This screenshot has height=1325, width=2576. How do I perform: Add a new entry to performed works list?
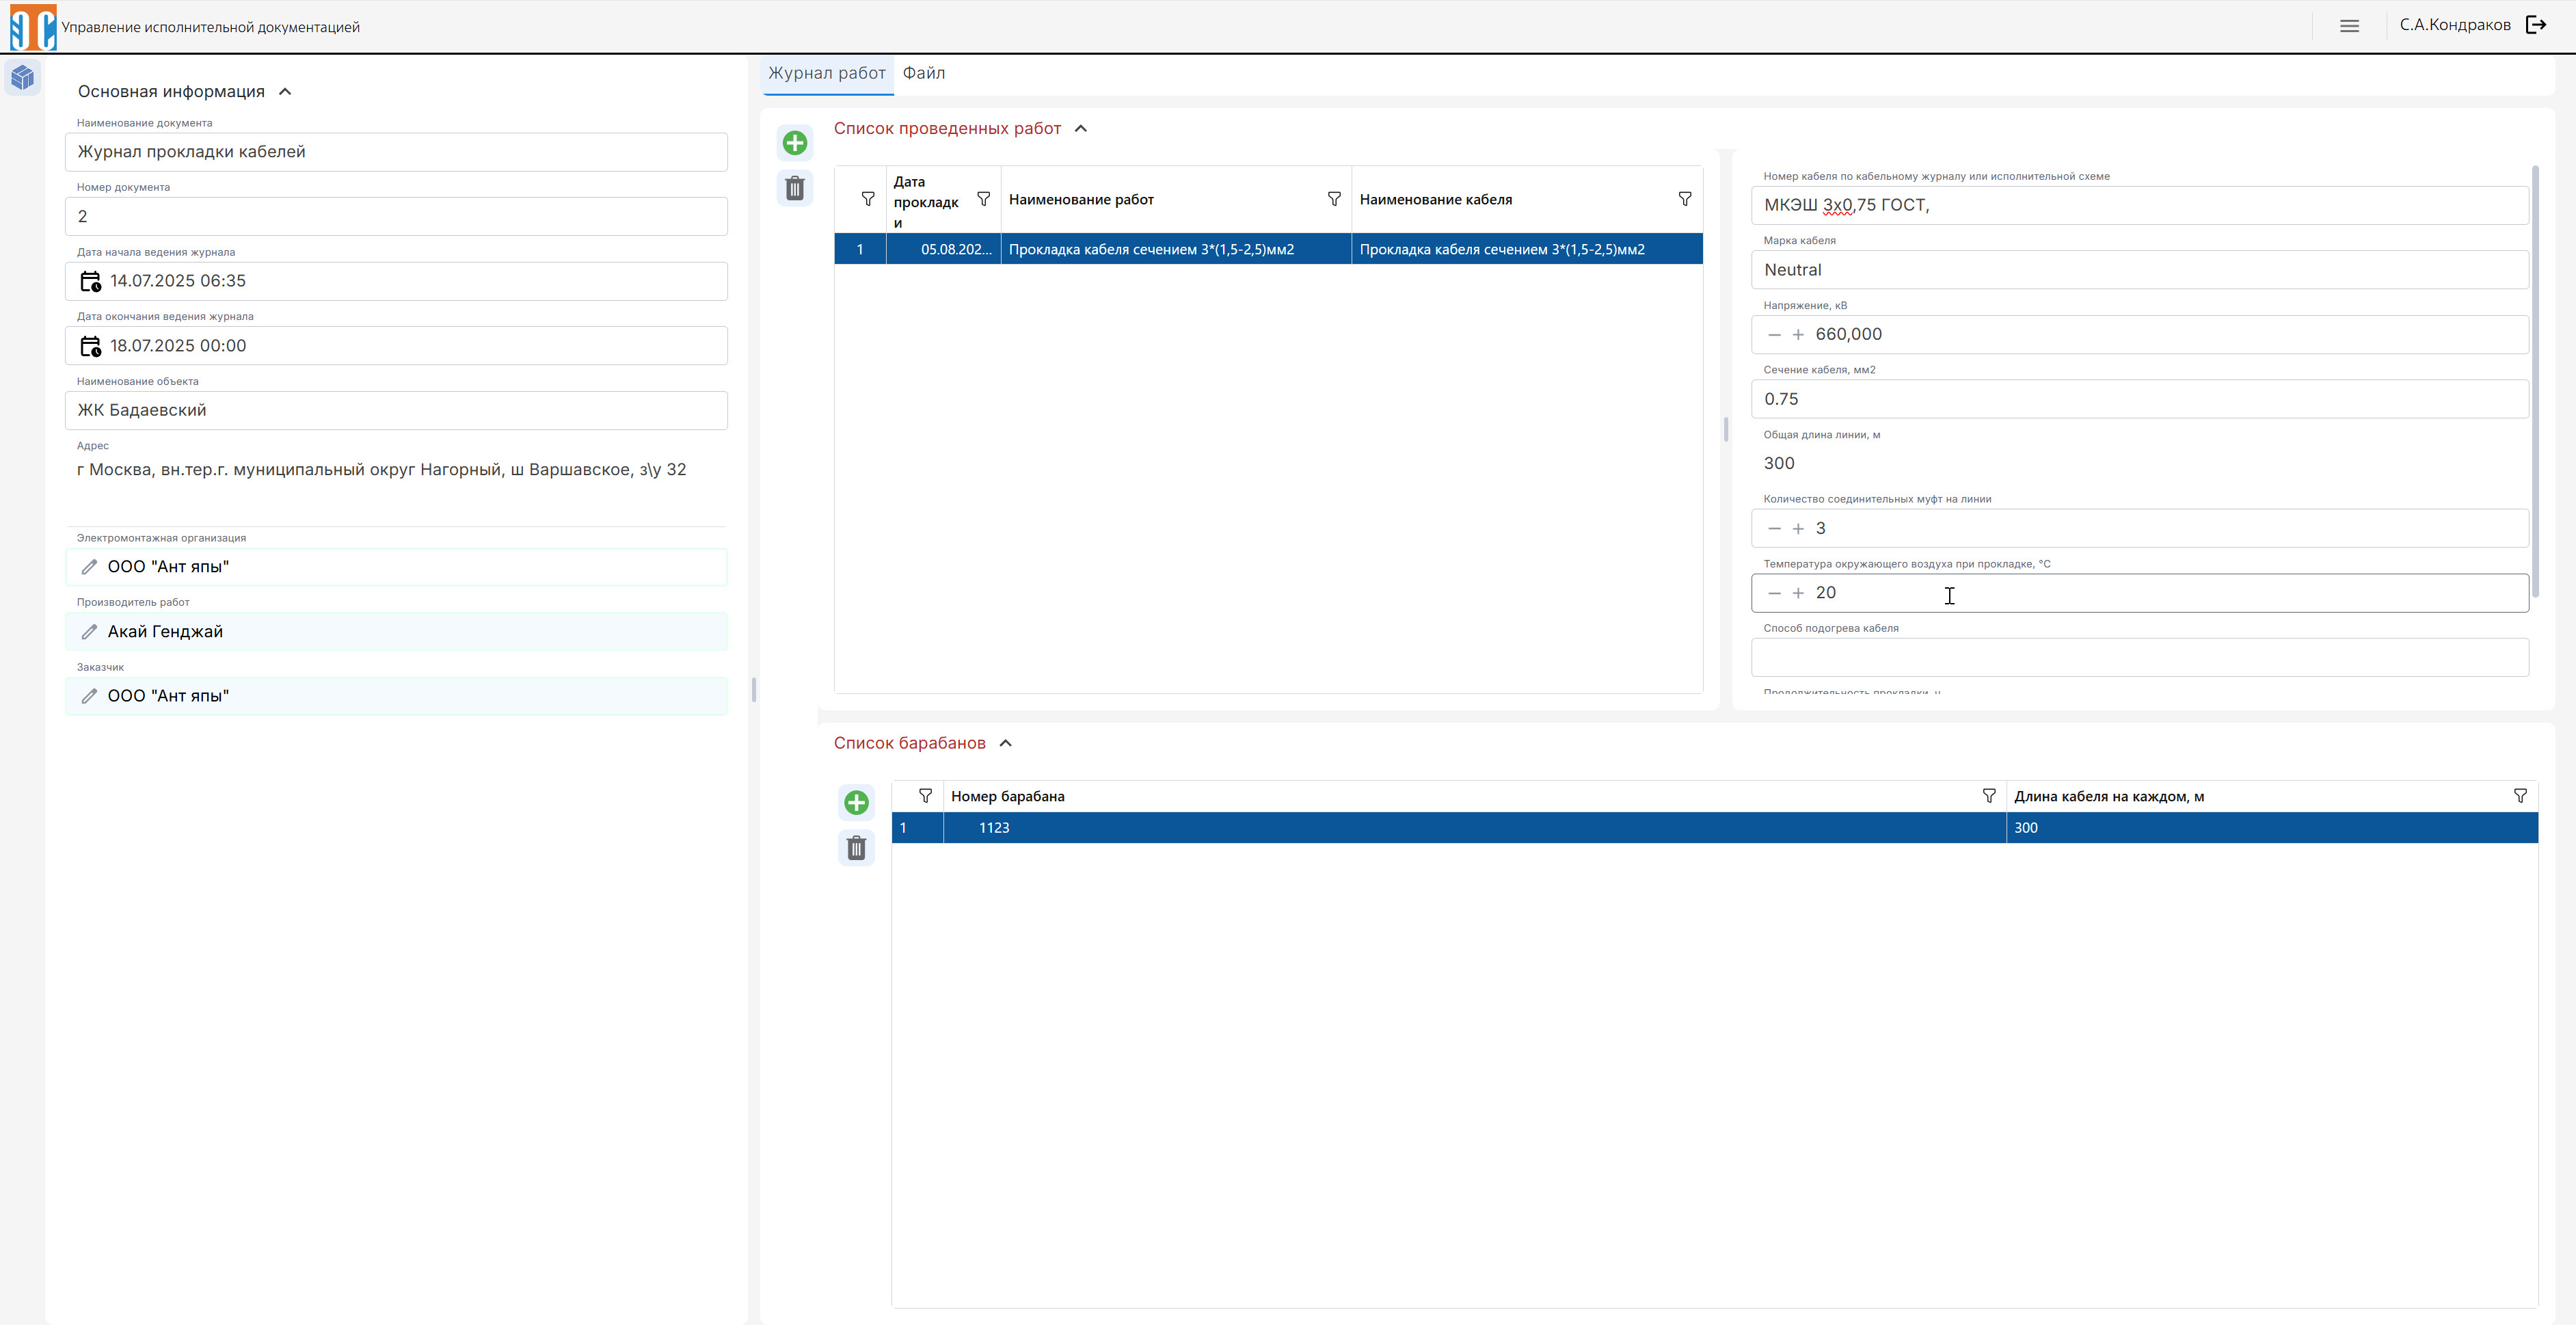pos(795,143)
